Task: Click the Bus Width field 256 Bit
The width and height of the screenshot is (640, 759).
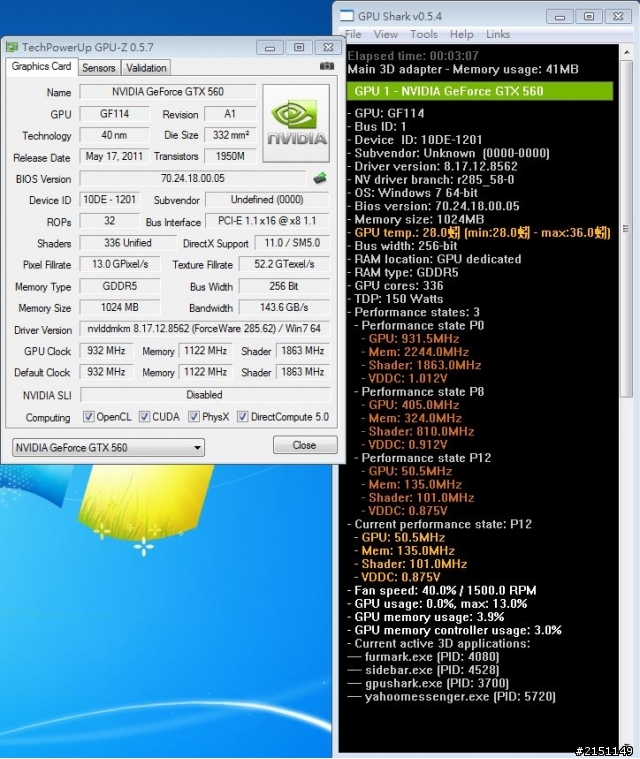Action: (284, 286)
